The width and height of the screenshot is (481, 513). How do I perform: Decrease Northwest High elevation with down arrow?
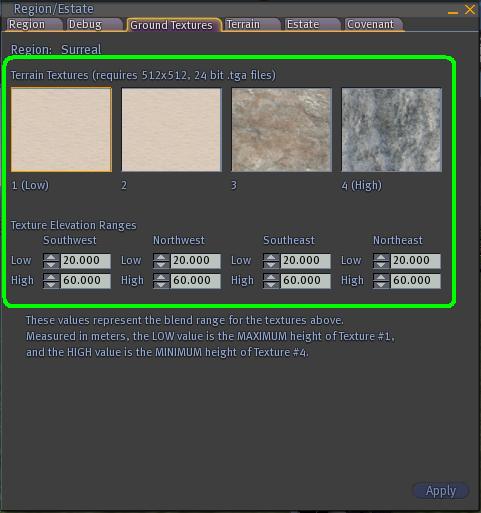[x=161, y=284]
